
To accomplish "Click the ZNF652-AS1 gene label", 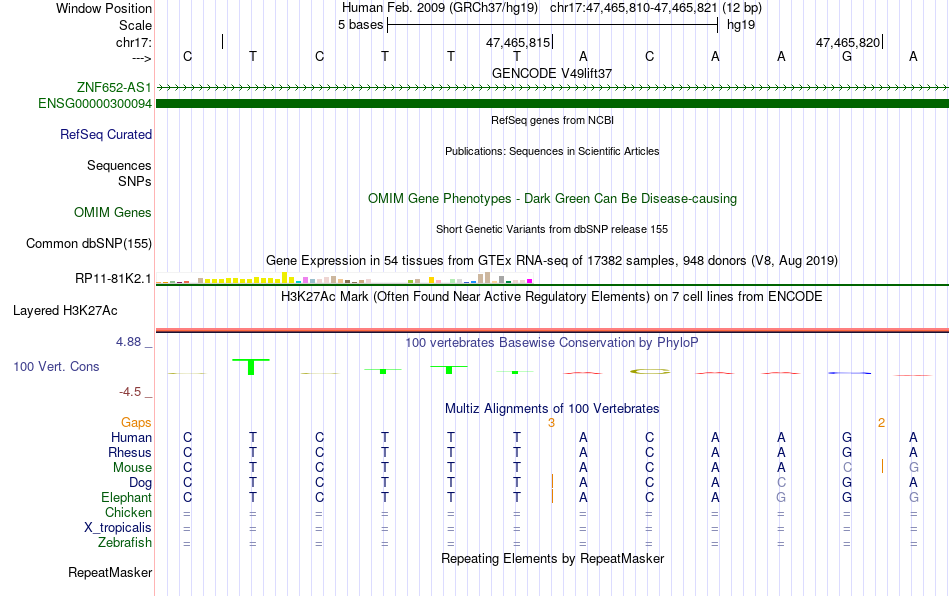I will click(114, 87).
